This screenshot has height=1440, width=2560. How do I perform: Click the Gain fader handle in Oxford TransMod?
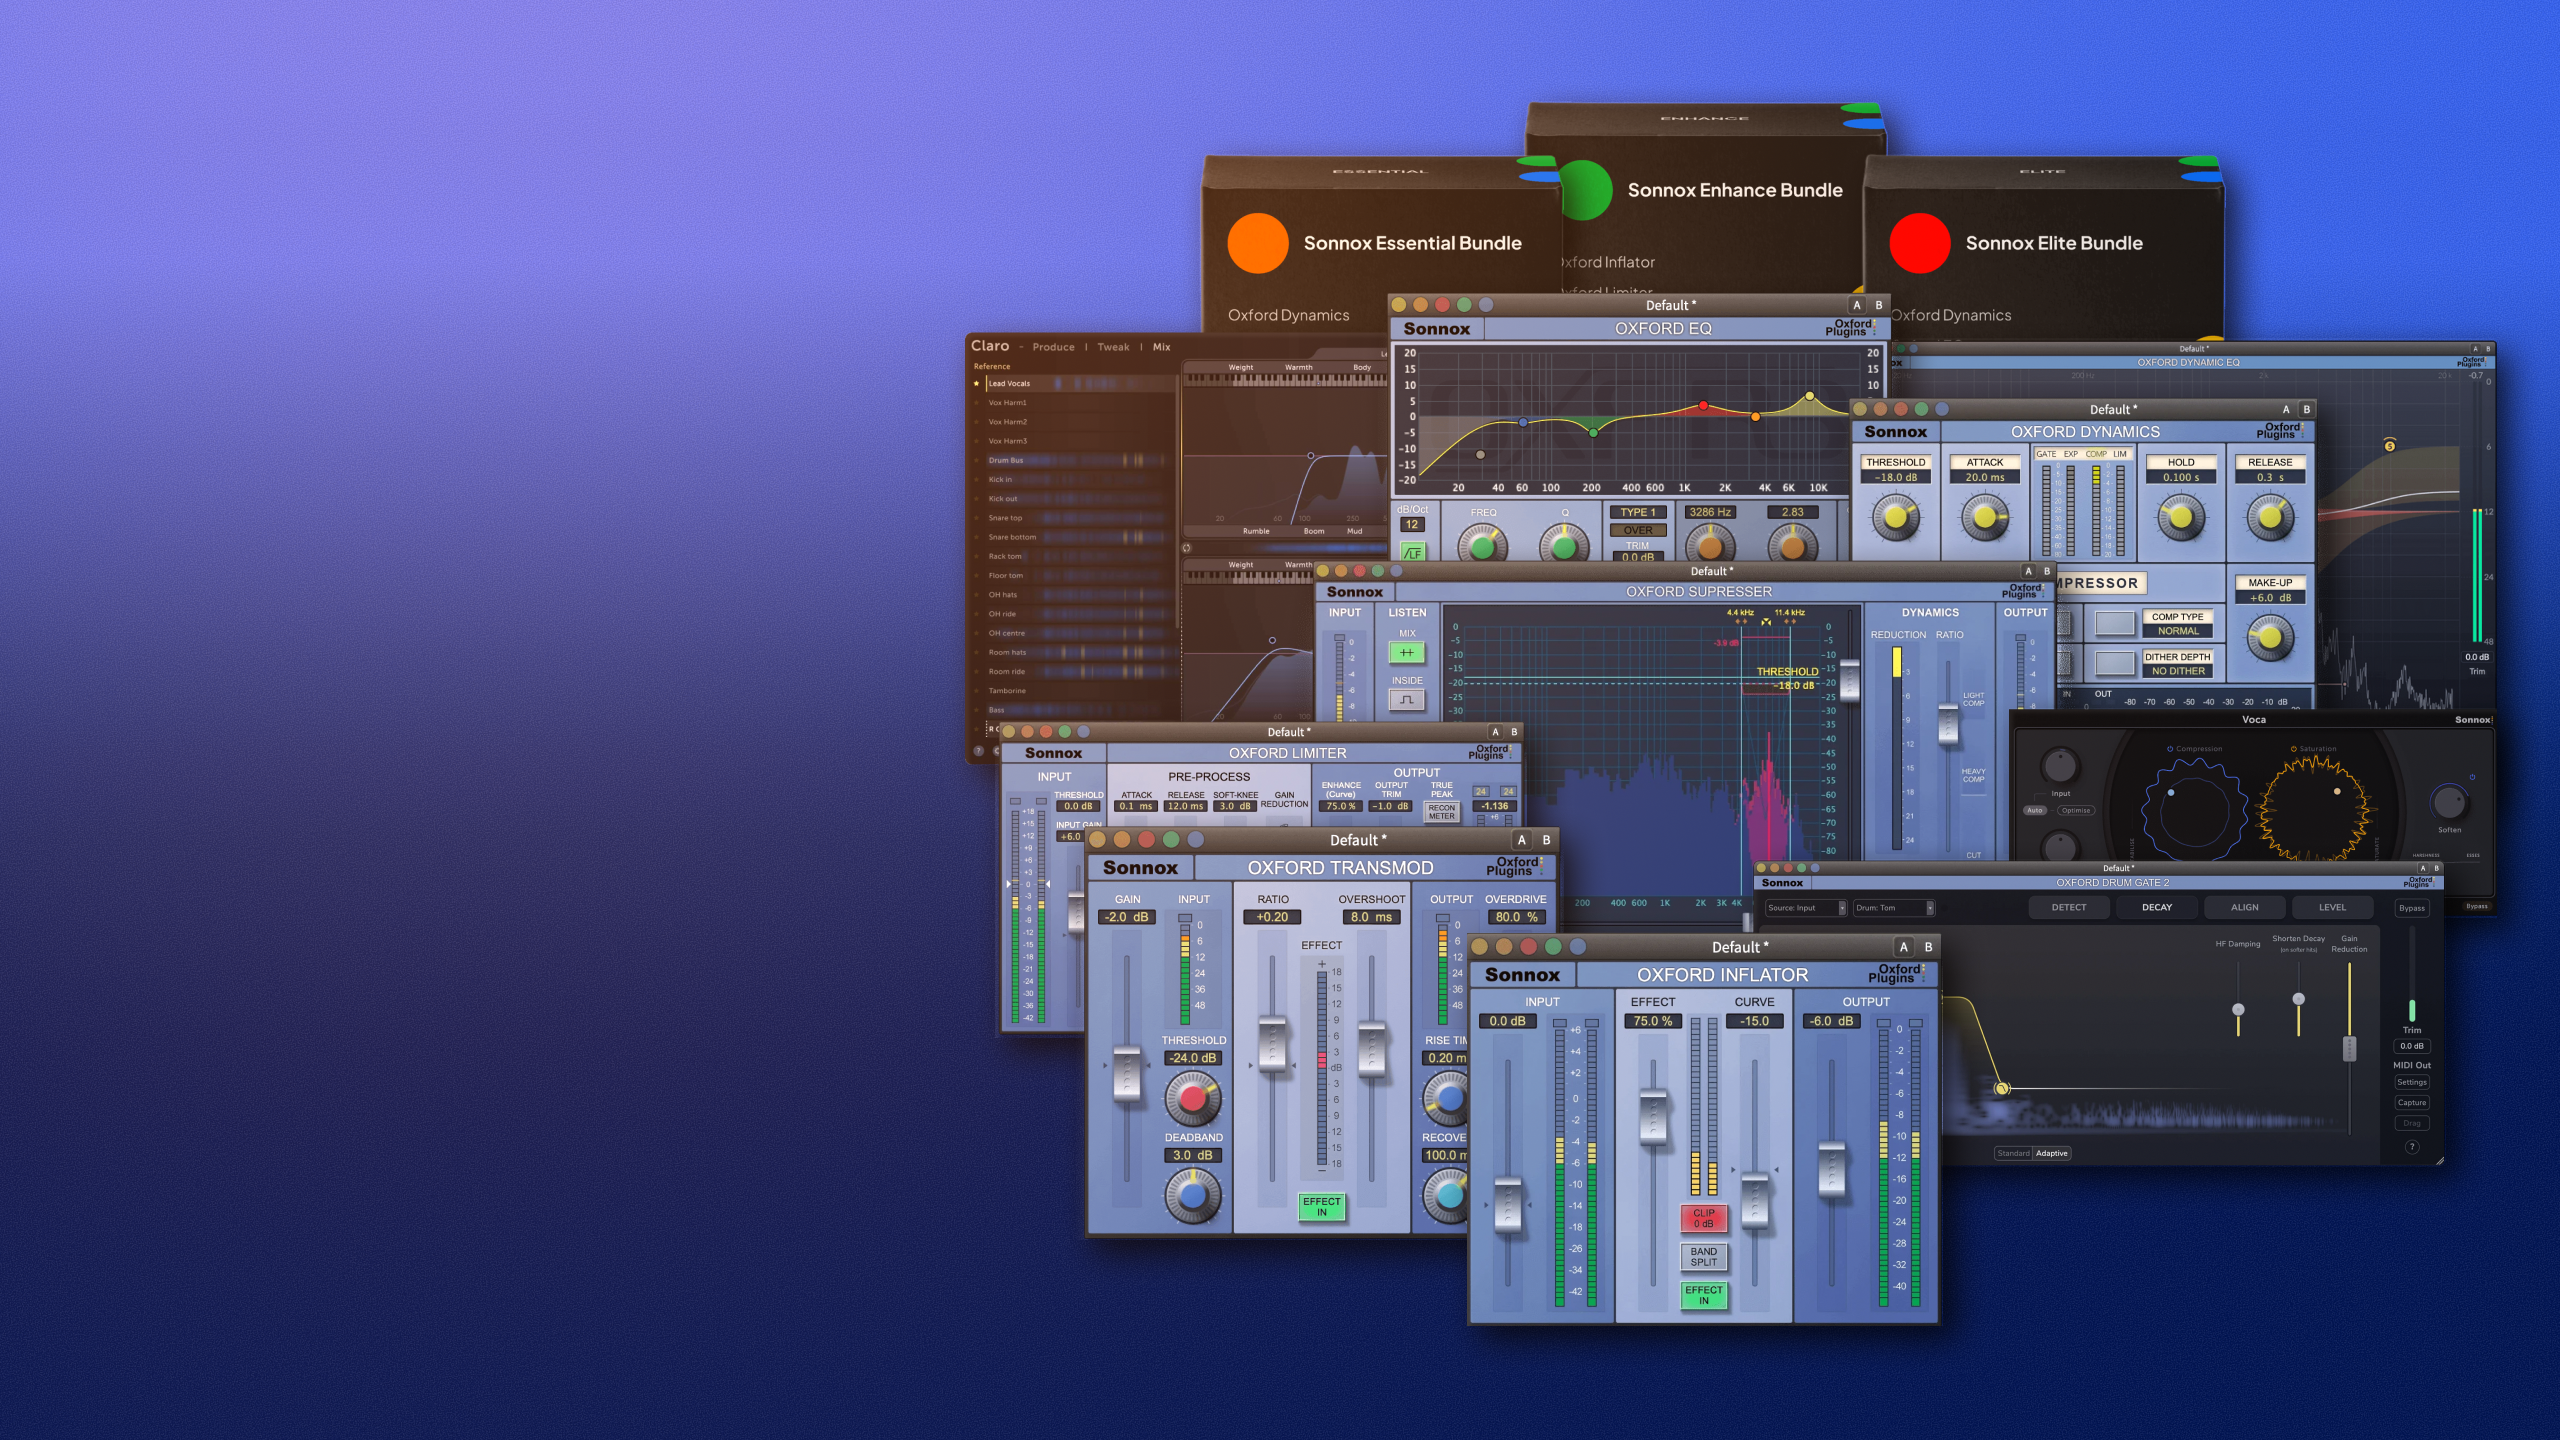click(1127, 1073)
